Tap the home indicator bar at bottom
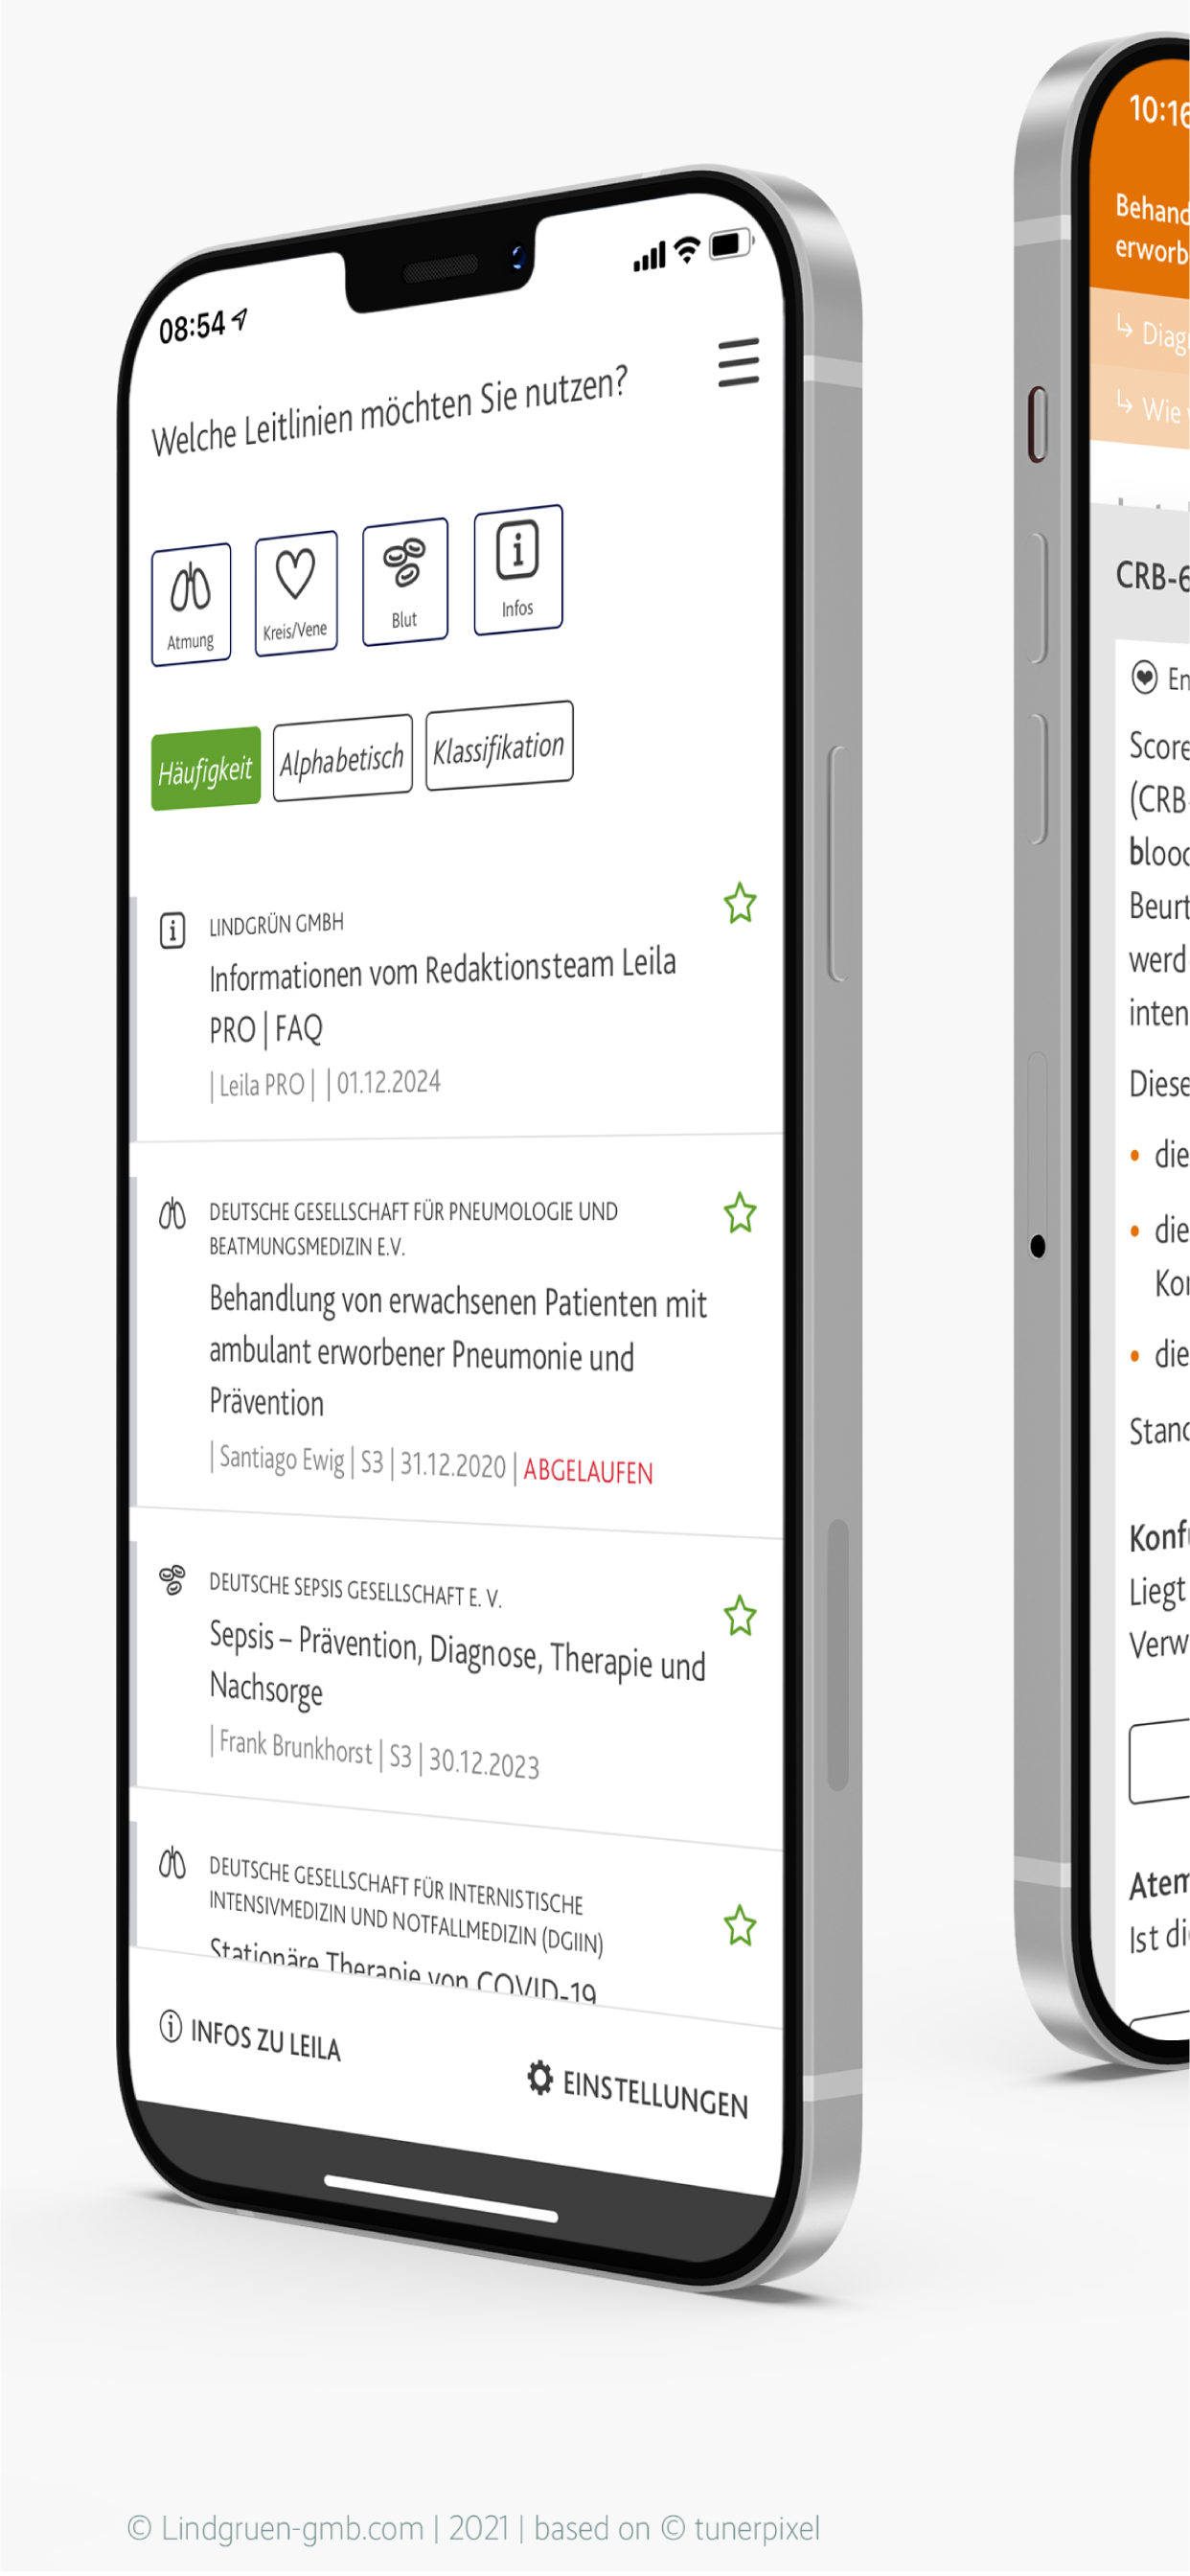 441,2198
